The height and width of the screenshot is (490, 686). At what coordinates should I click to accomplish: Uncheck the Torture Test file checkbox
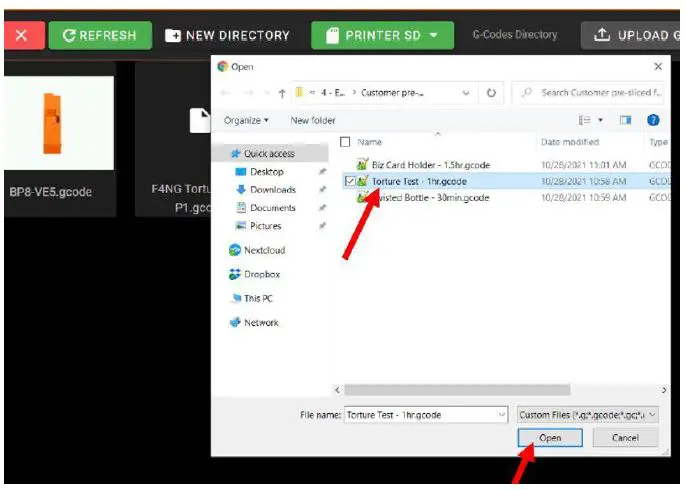[x=350, y=181]
